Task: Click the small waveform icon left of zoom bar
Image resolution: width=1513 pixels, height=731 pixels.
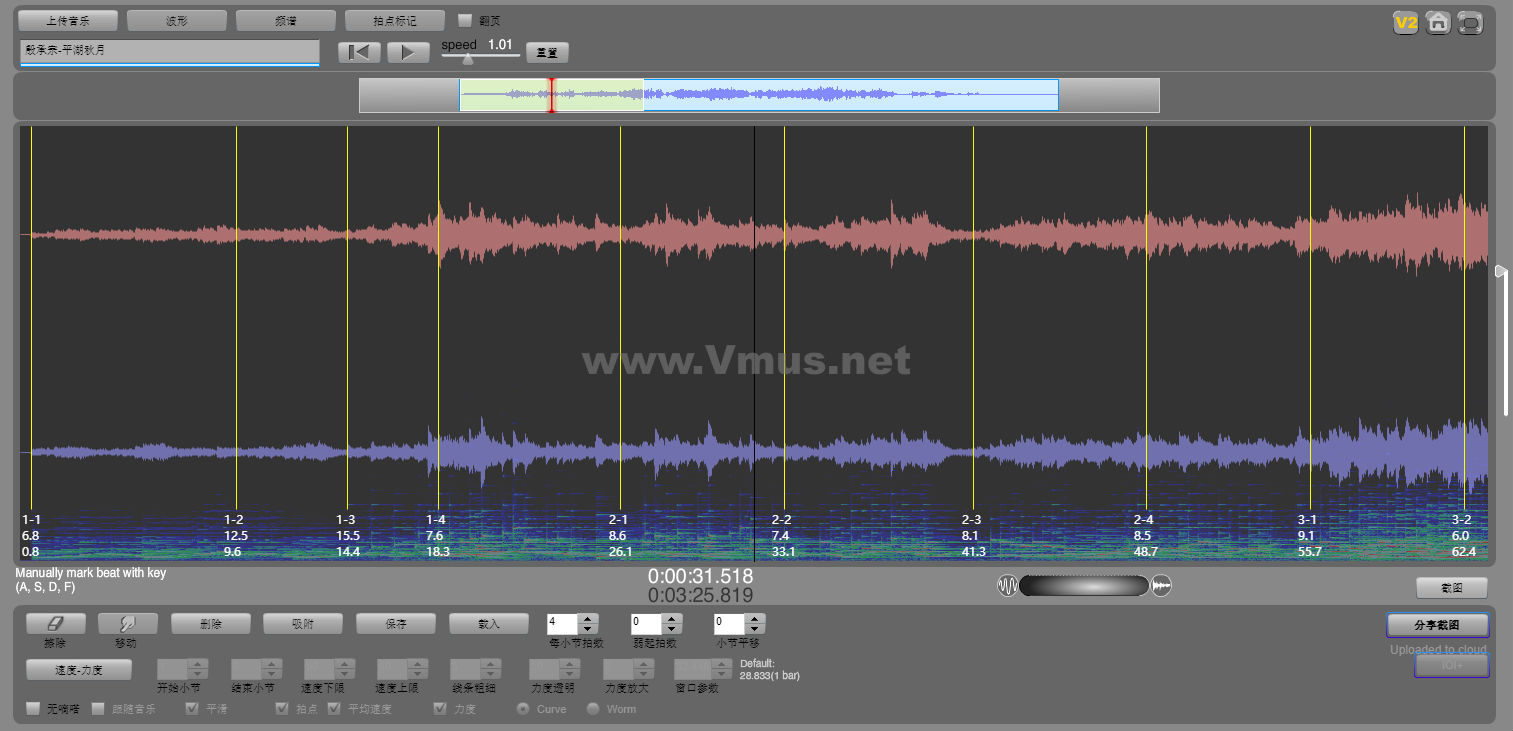Action: (1006, 586)
